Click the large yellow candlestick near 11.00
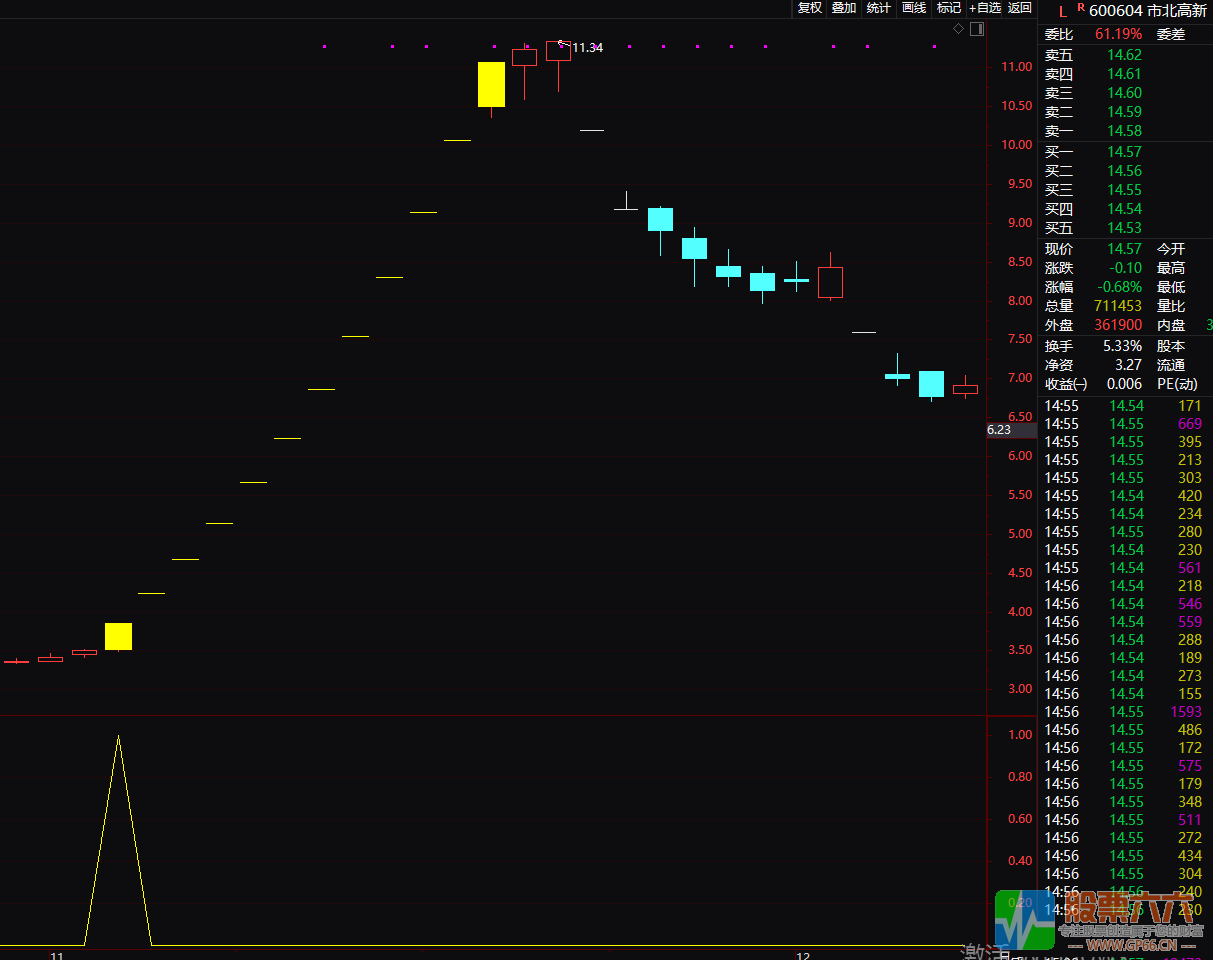The height and width of the screenshot is (960, 1213). (491, 84)
